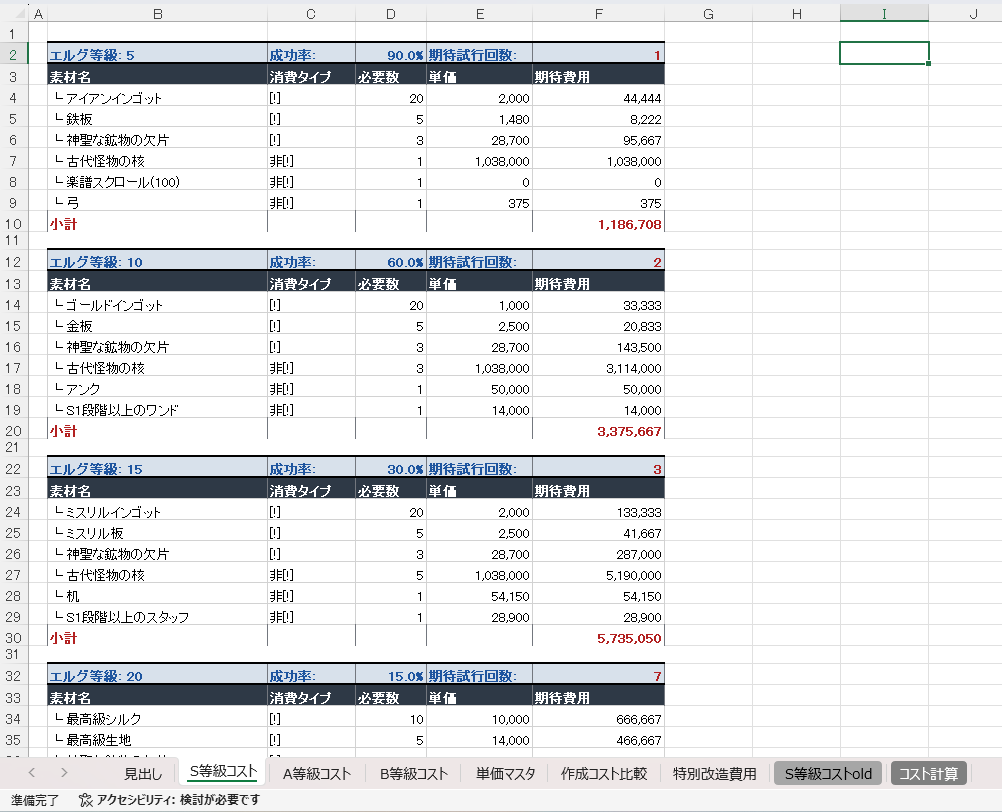Viewport: 1002px width, 812px height.
Task: Switch to the B等級コスト sheet tab
Action: point(413,774)
